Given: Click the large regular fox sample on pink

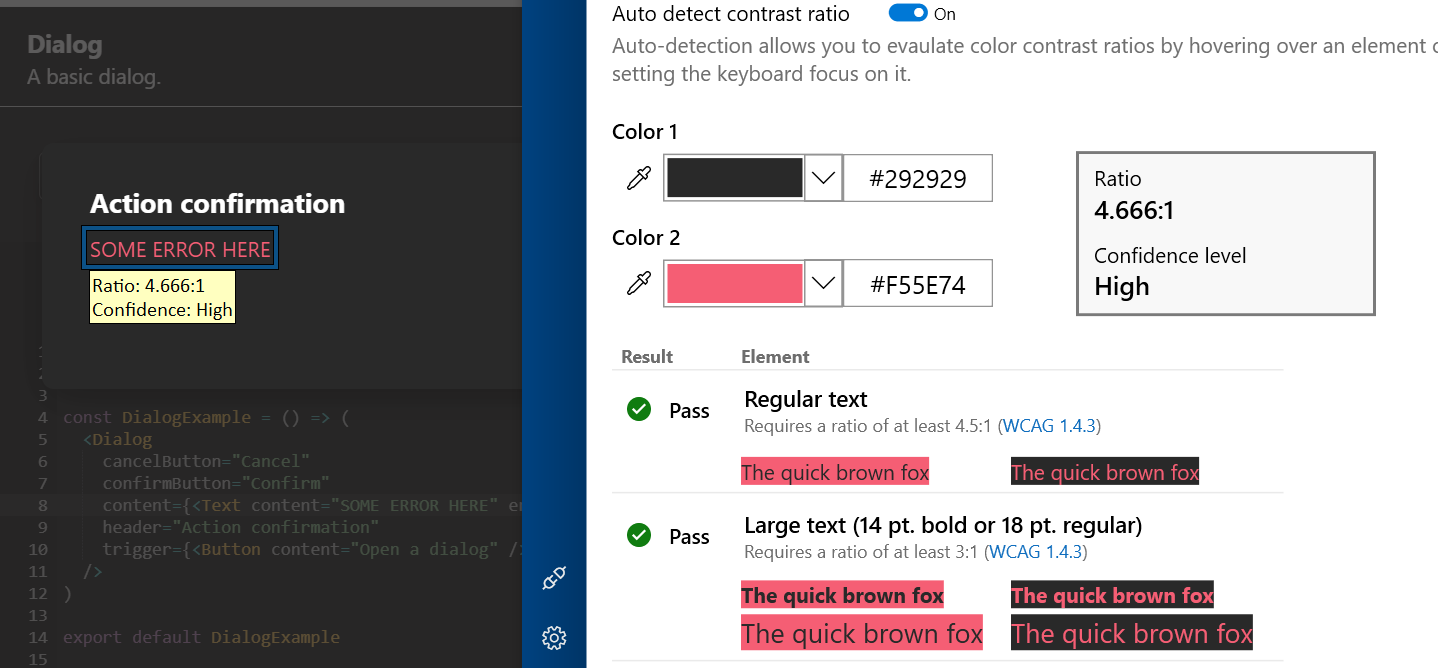Looking at the screenshot, I should pyautogui.click(x=862, y=633).
